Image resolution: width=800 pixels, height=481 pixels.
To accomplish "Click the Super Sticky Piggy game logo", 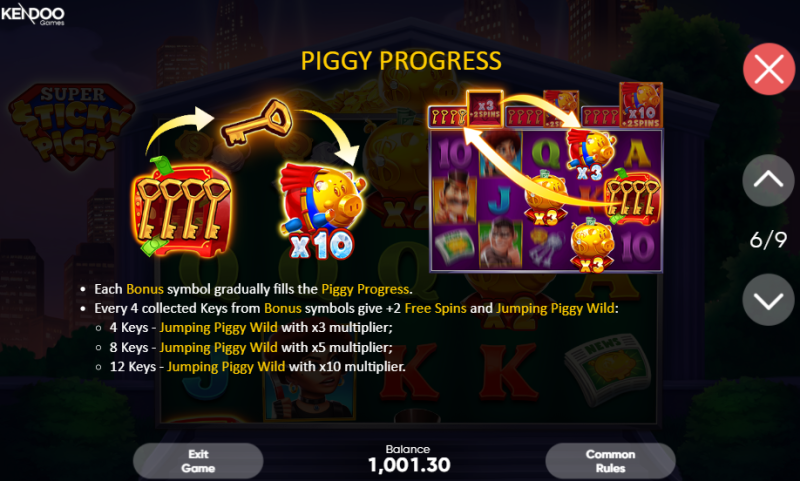I will pyautogui.click(x=71, y=125).
